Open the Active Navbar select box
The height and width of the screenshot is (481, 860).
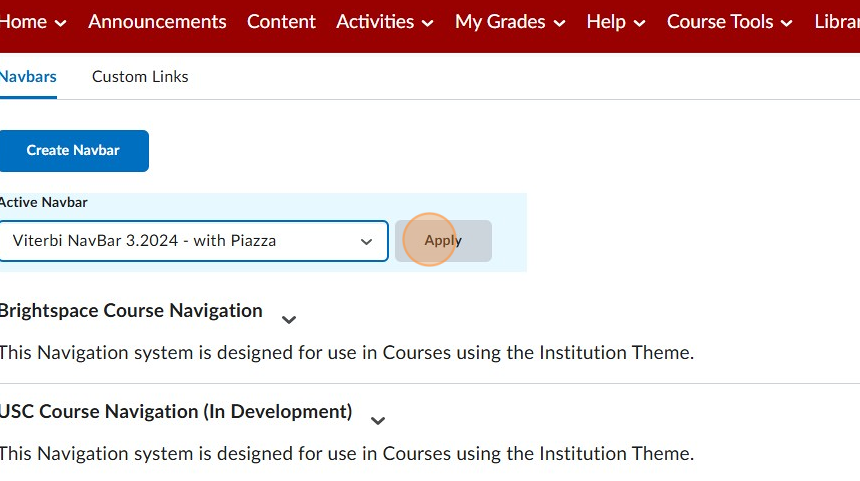pos(193,241)
